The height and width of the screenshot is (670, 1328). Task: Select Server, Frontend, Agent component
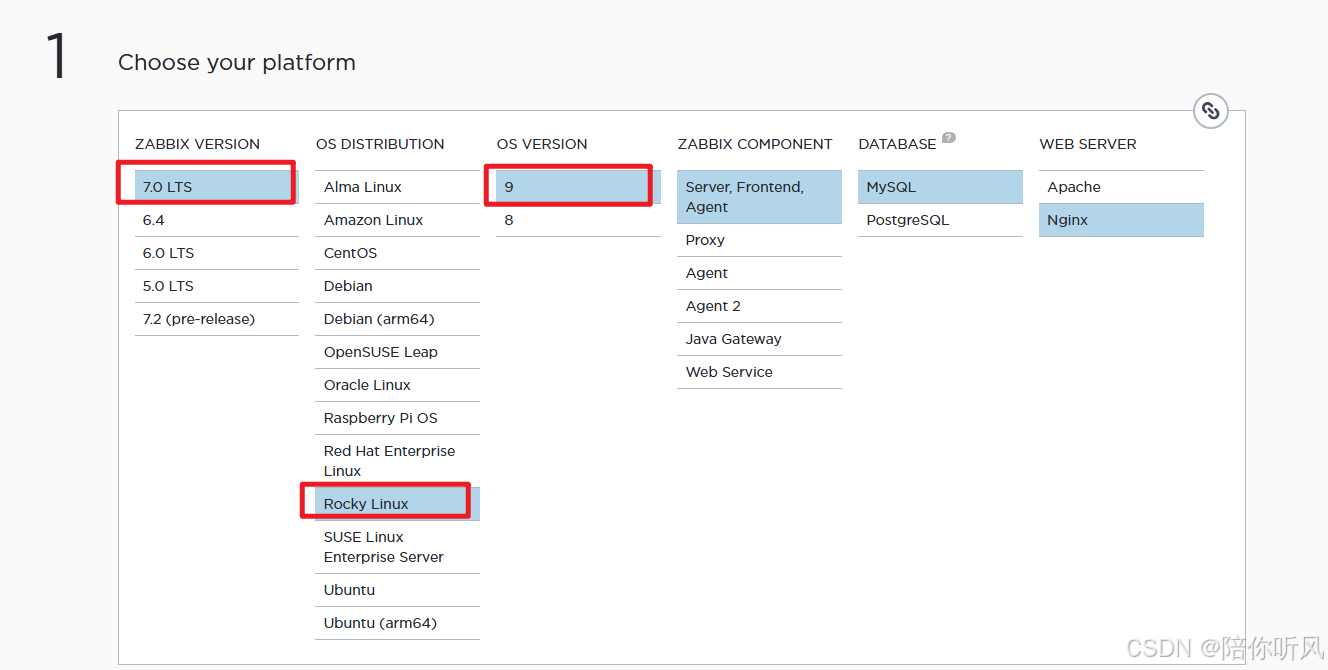[760, 197]
